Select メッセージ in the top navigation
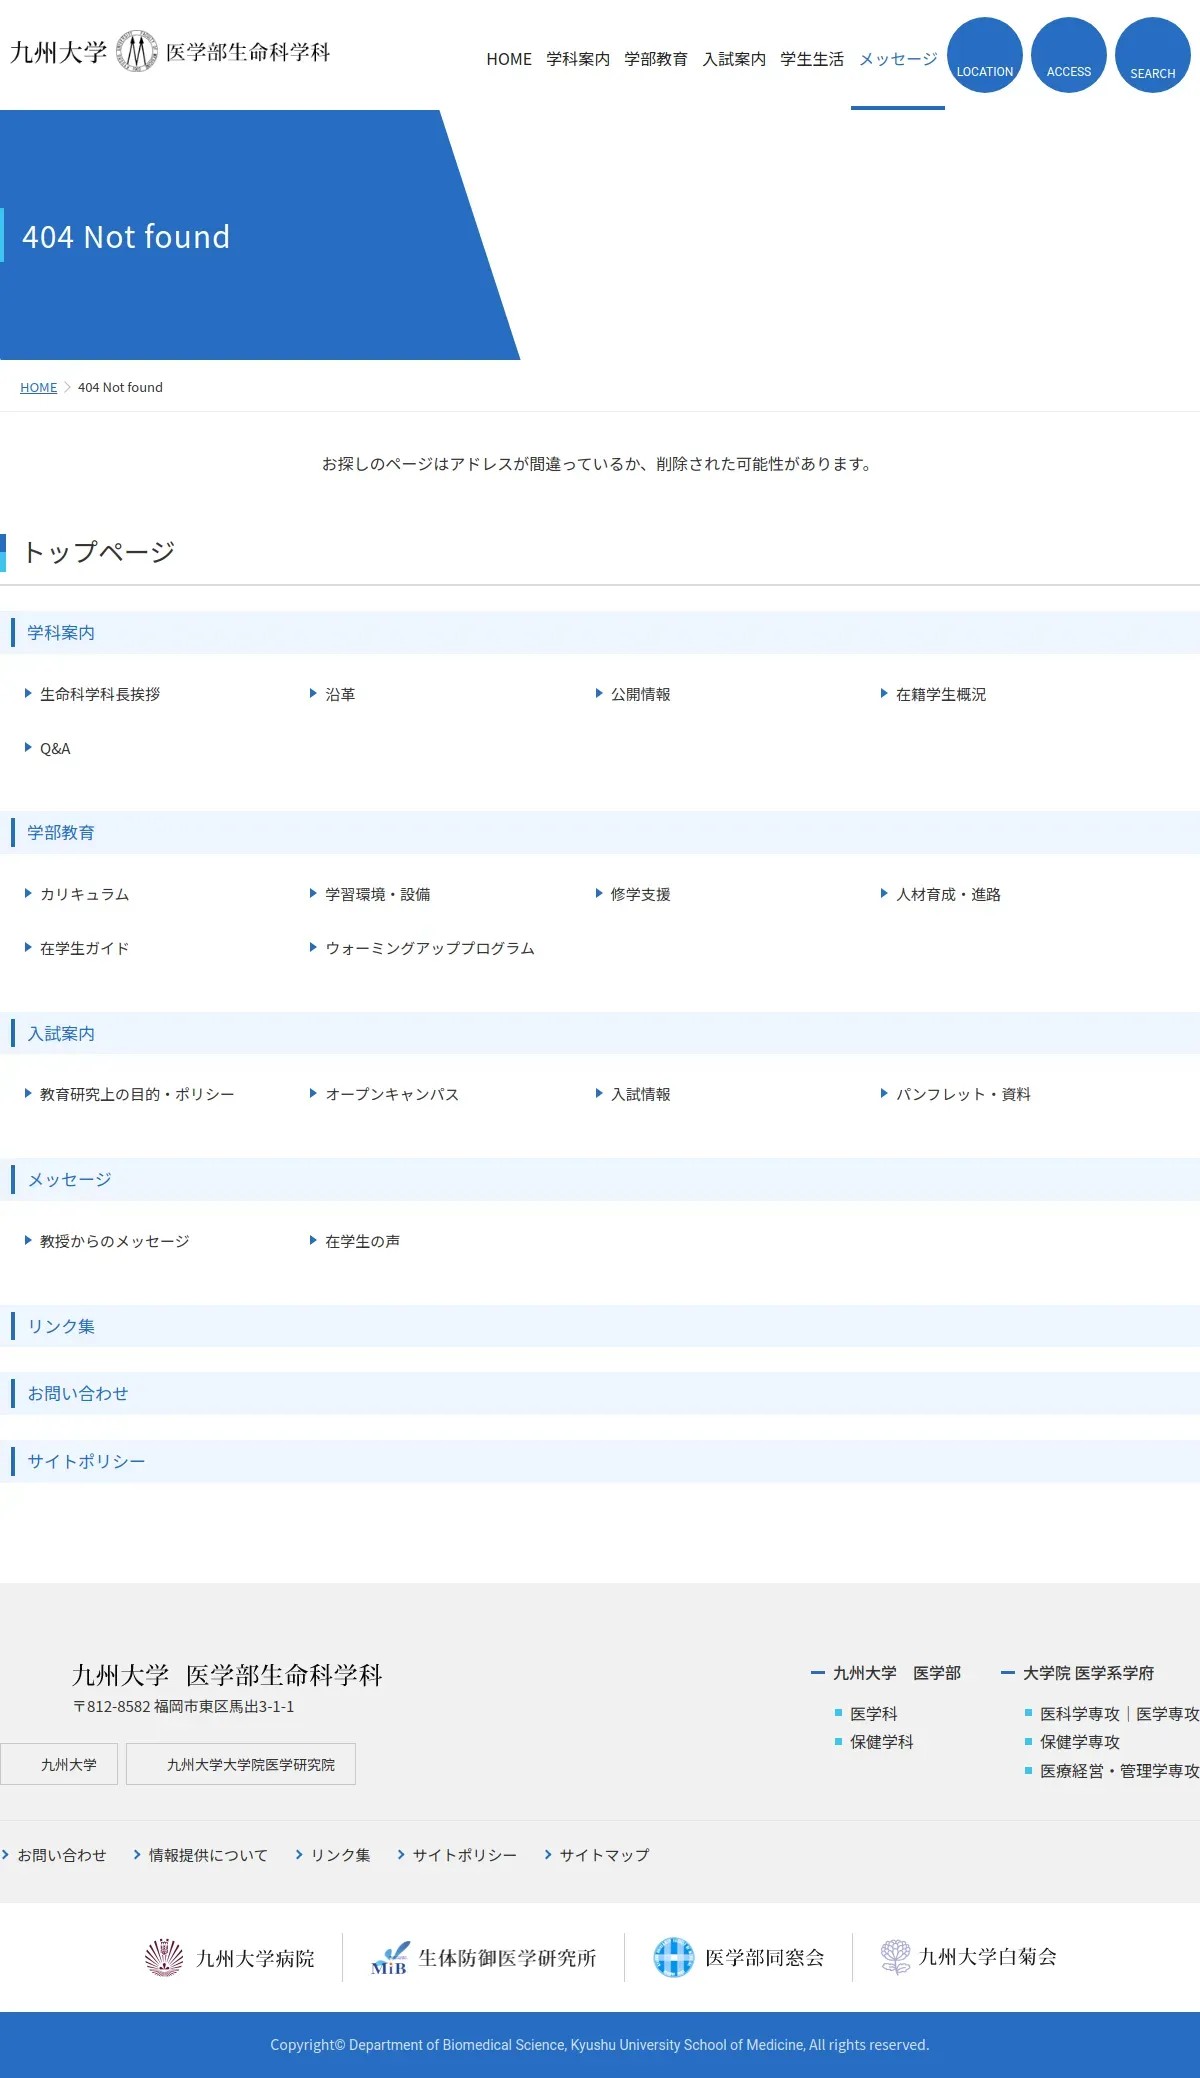This screenshot has width=1200, height=2078. 898,59
